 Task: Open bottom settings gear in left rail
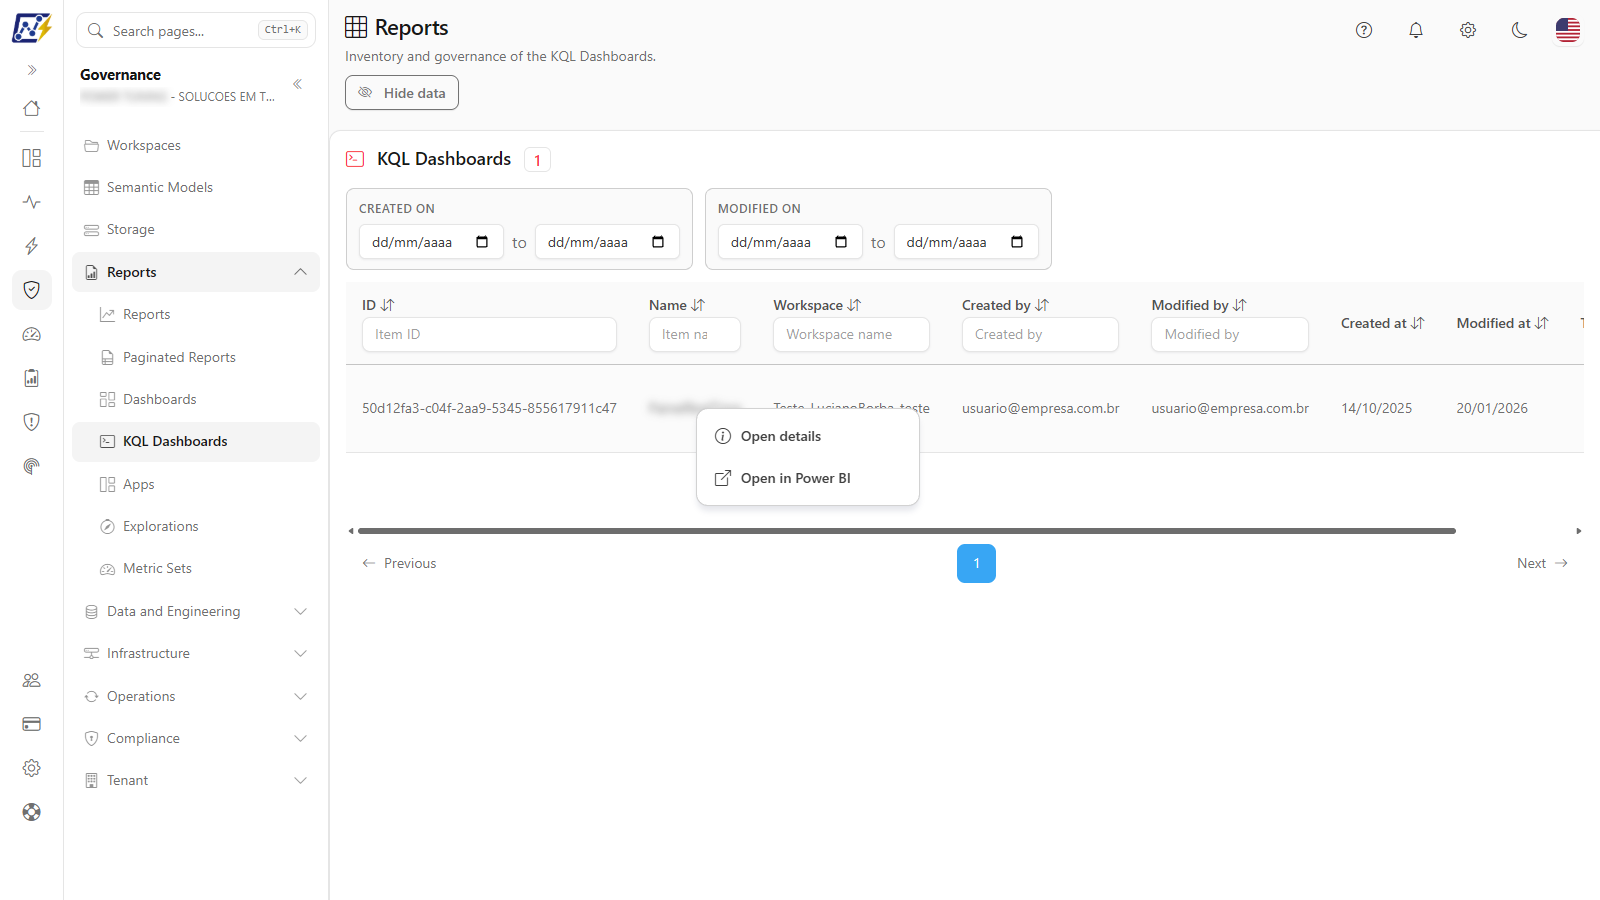[32, 768]
